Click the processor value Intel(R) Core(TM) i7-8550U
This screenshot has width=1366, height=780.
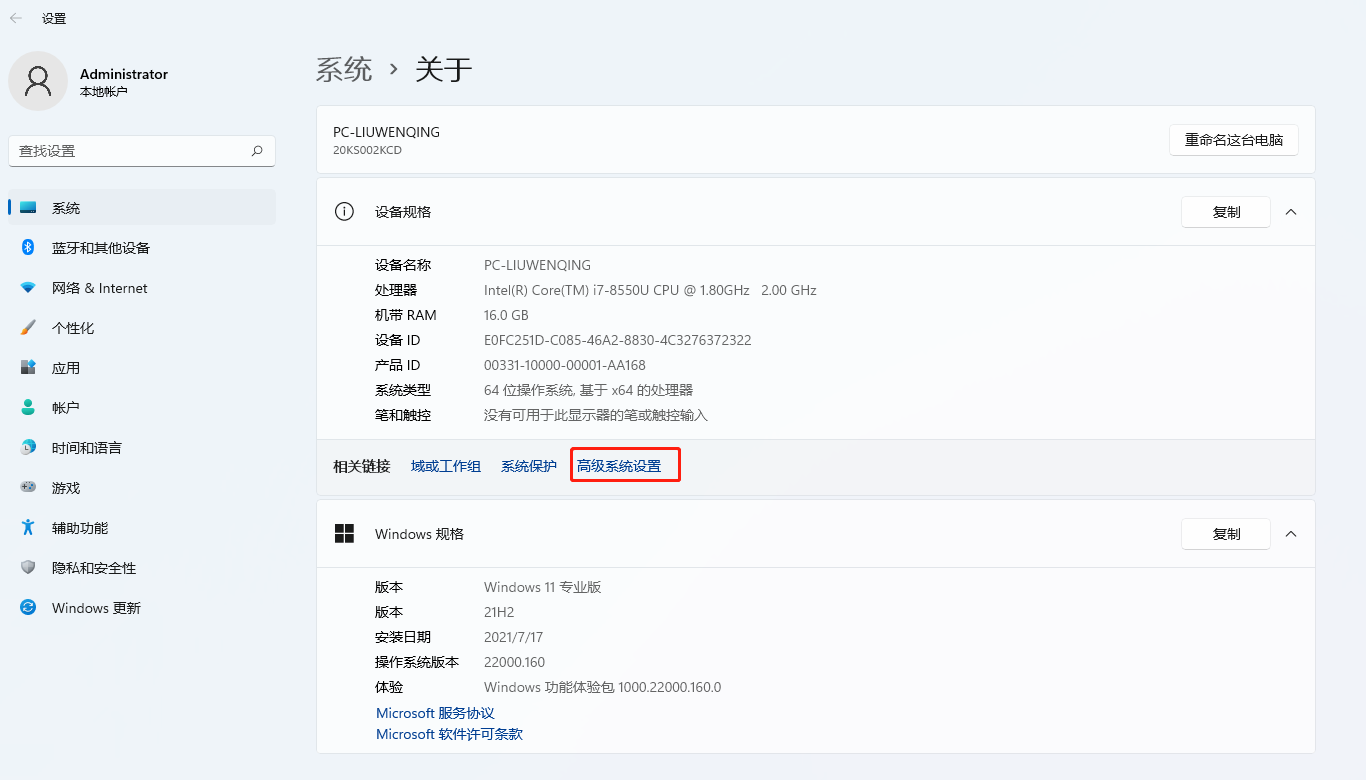point(650,290)
